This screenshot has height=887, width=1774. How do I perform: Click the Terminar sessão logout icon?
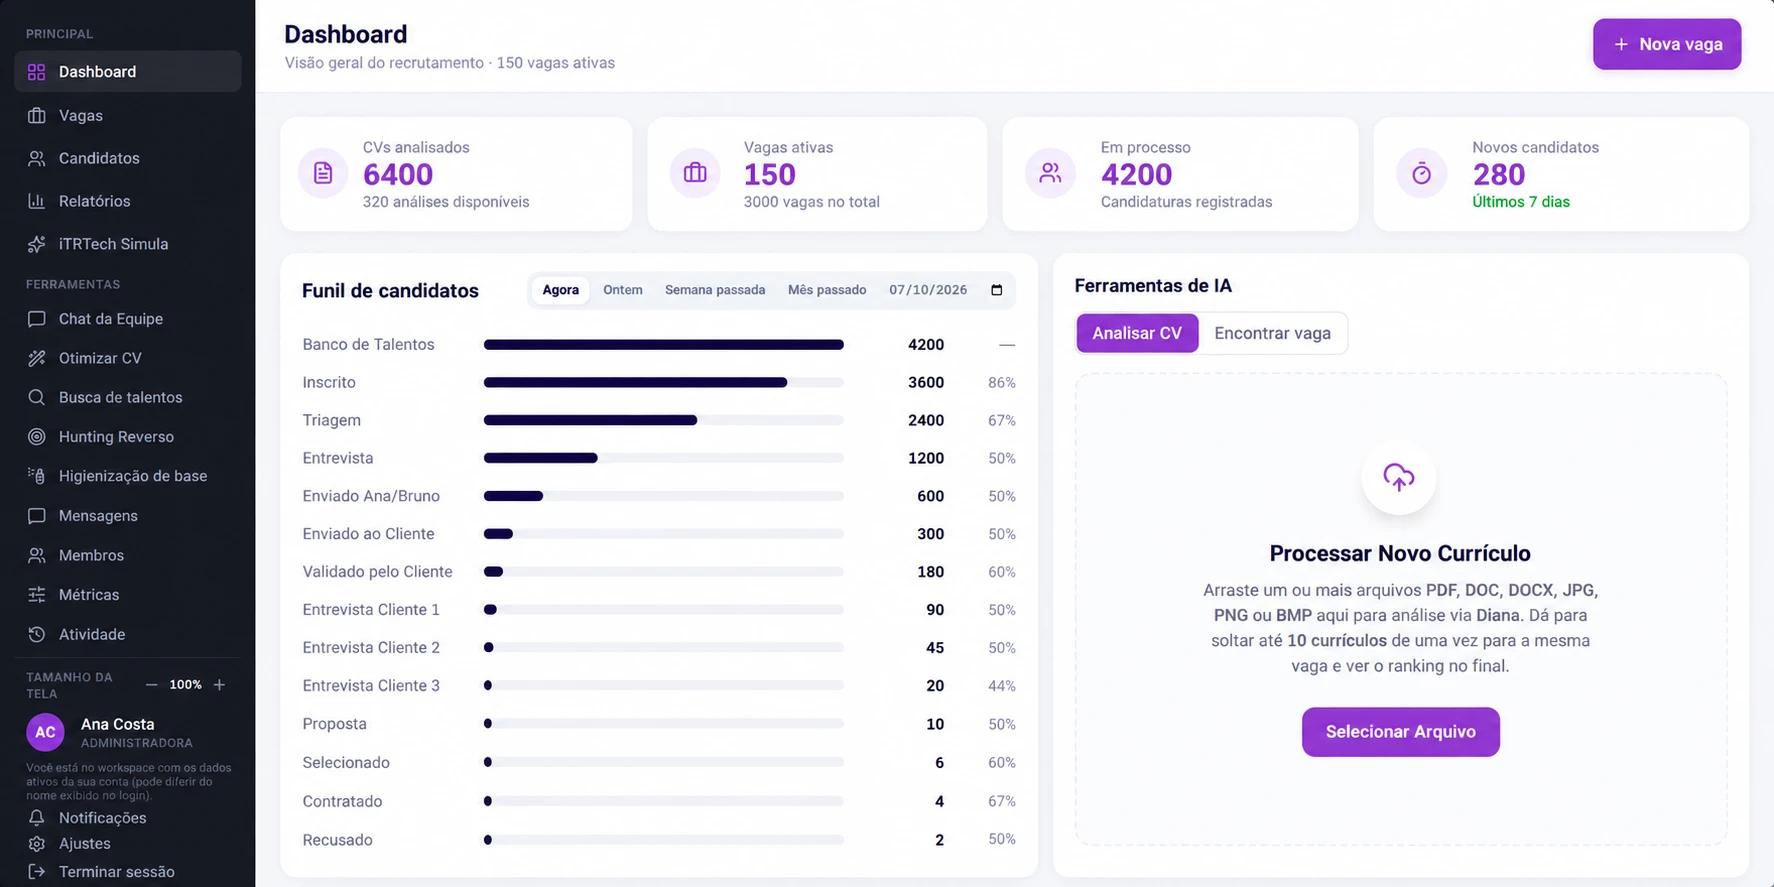(37, 872)
